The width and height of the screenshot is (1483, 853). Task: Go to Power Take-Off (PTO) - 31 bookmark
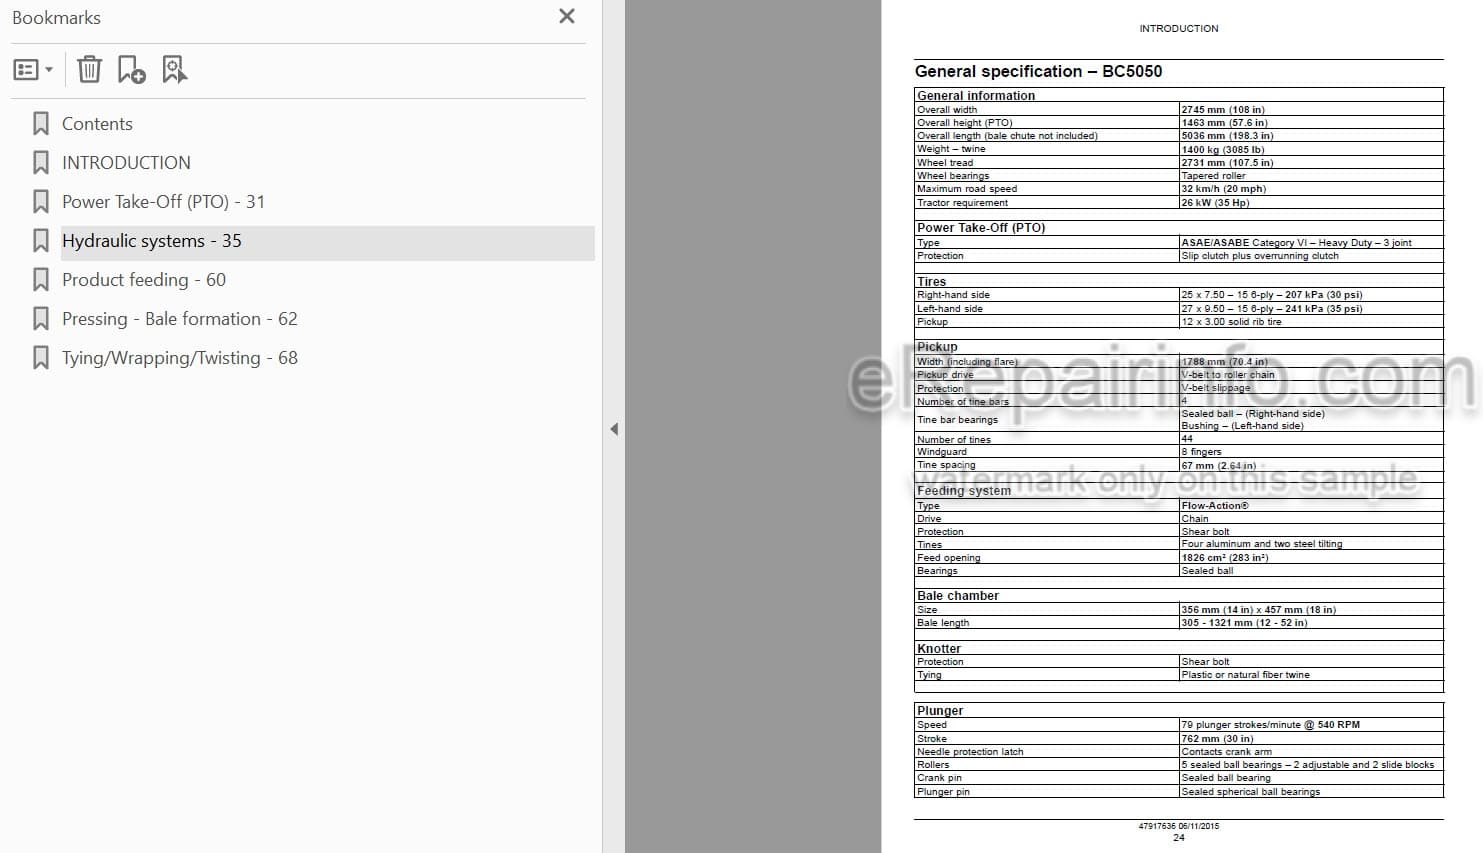point(163,202)
